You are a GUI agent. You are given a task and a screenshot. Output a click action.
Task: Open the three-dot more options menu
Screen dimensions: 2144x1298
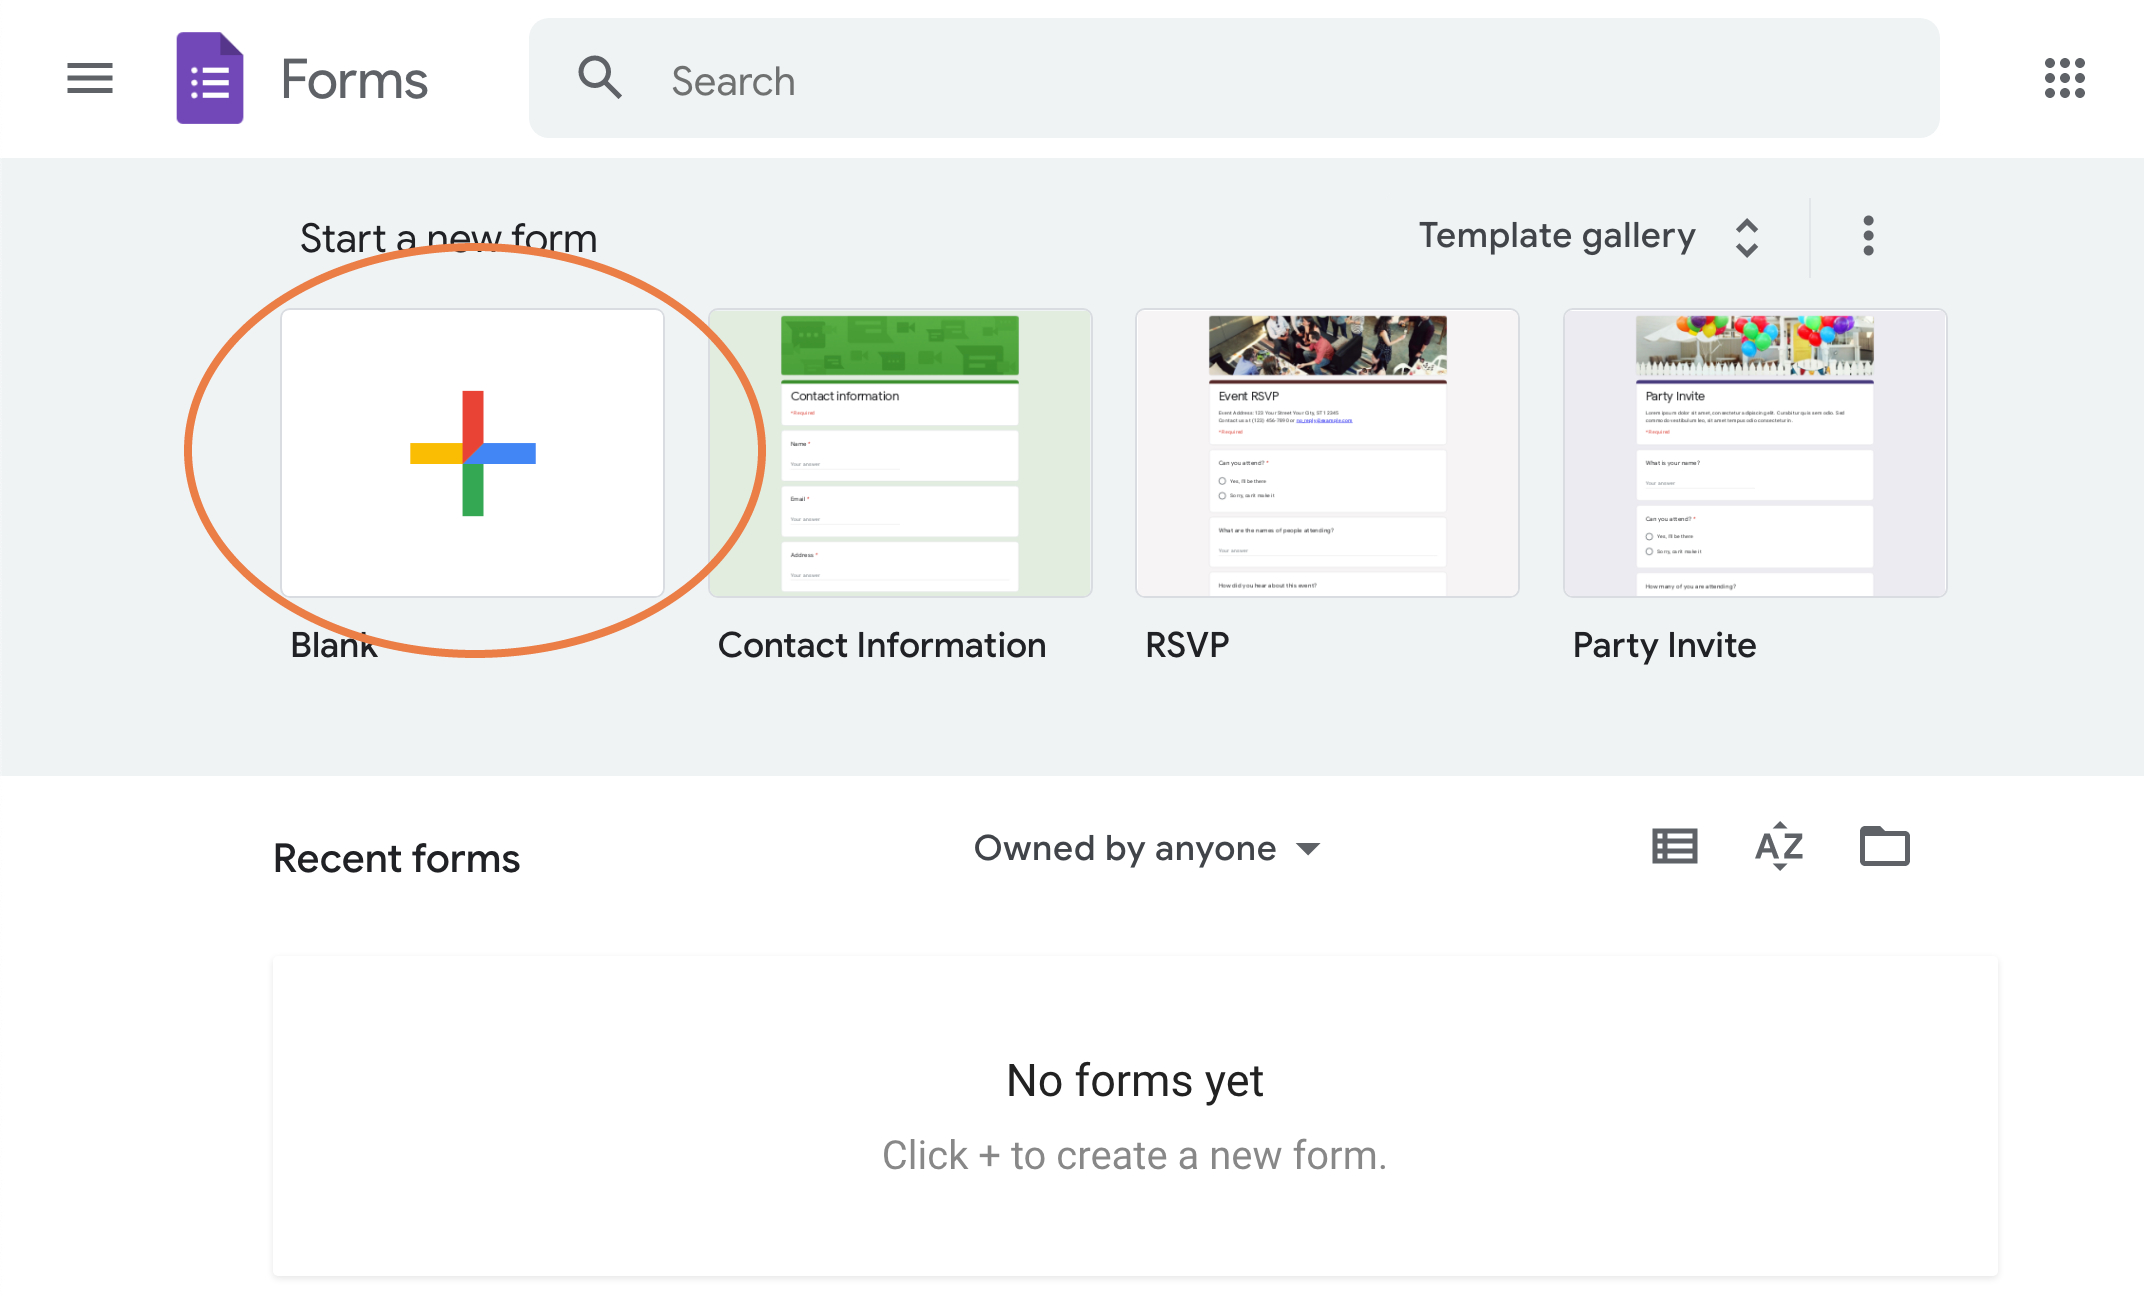pyautogui.click(x=1868, y=236)
